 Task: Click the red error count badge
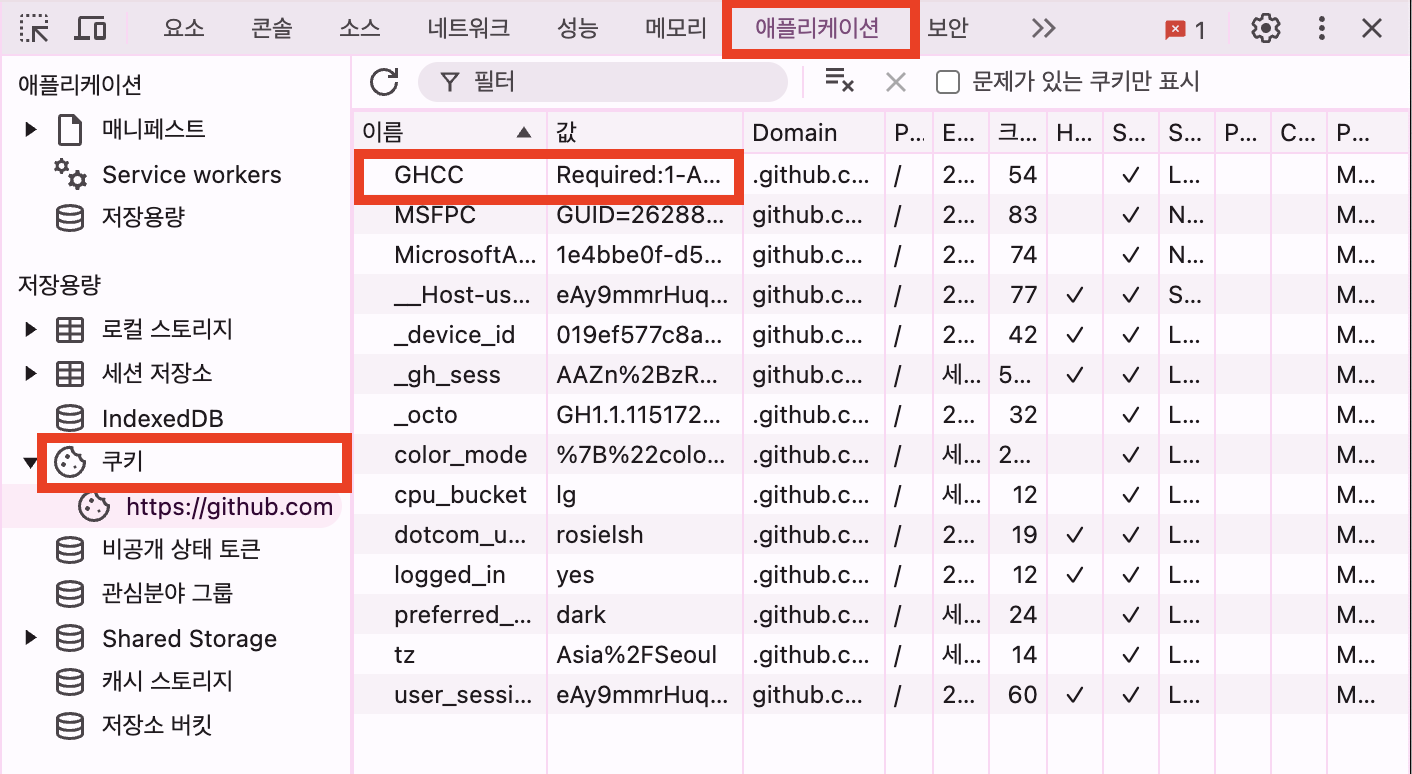(x=1185, y=30)
